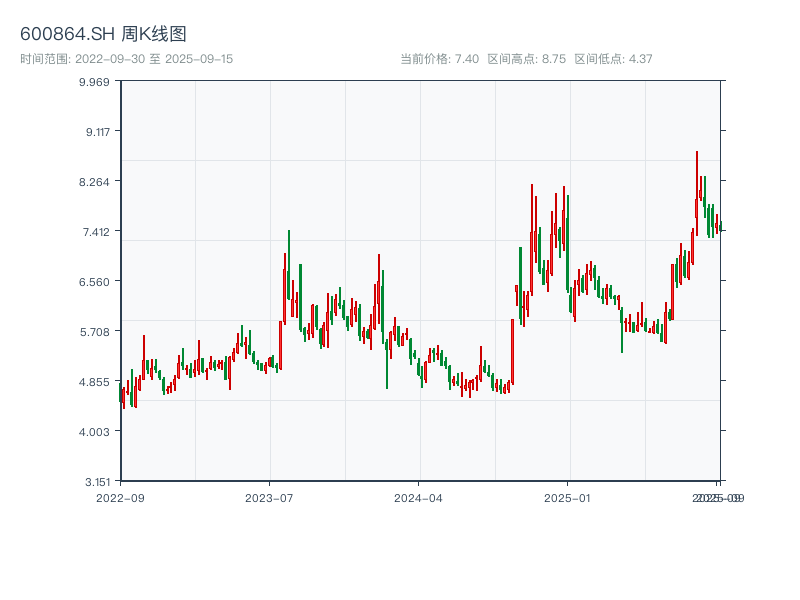
Task: Click the chart title 600864.SH 周K线图
Action: [x=103, y=34]
